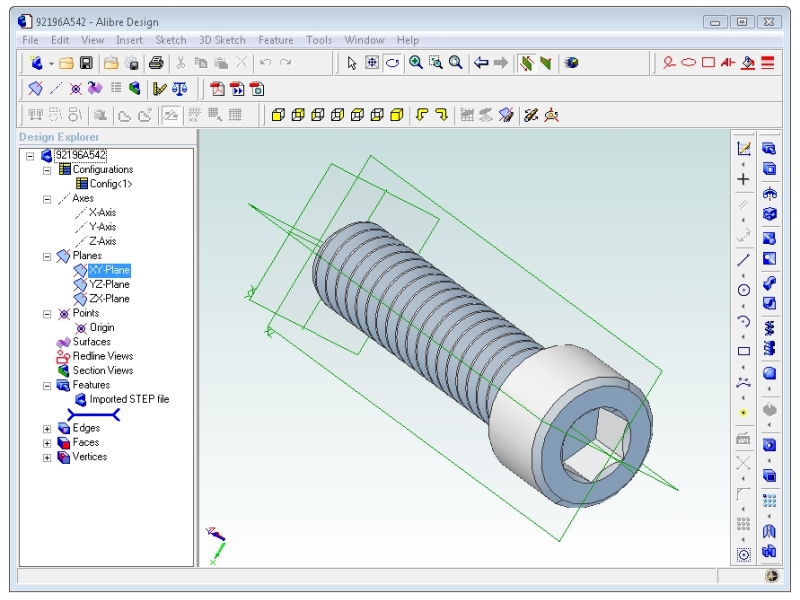
Task: Click the insert point toolbar icon
Action: [76, 89]
